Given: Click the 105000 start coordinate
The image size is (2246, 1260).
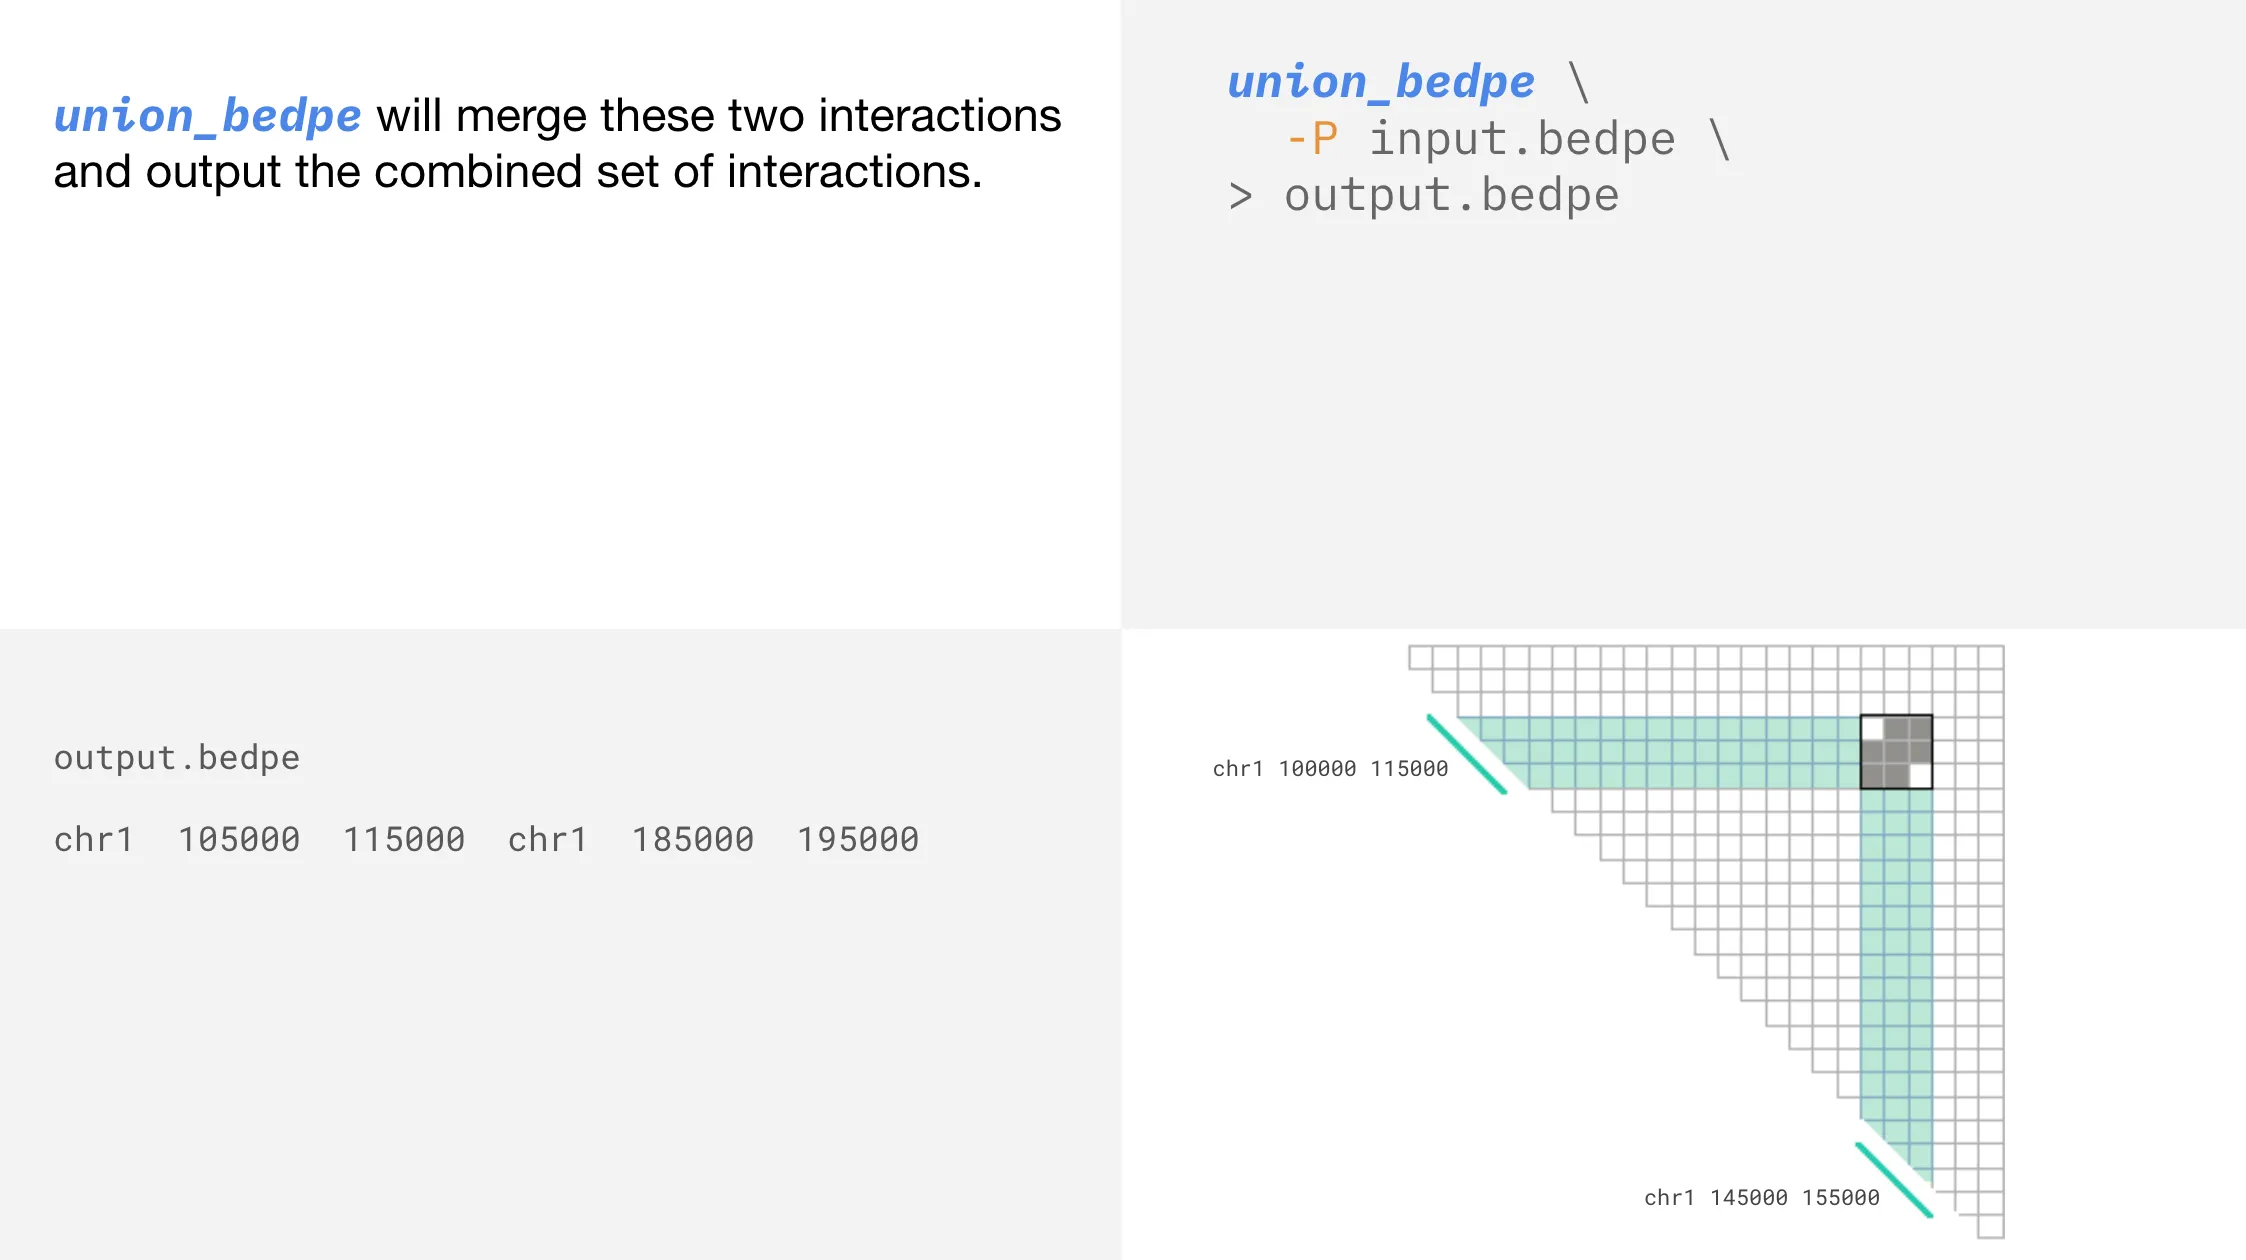Looking at the screenshot, I should click(239, 839).
